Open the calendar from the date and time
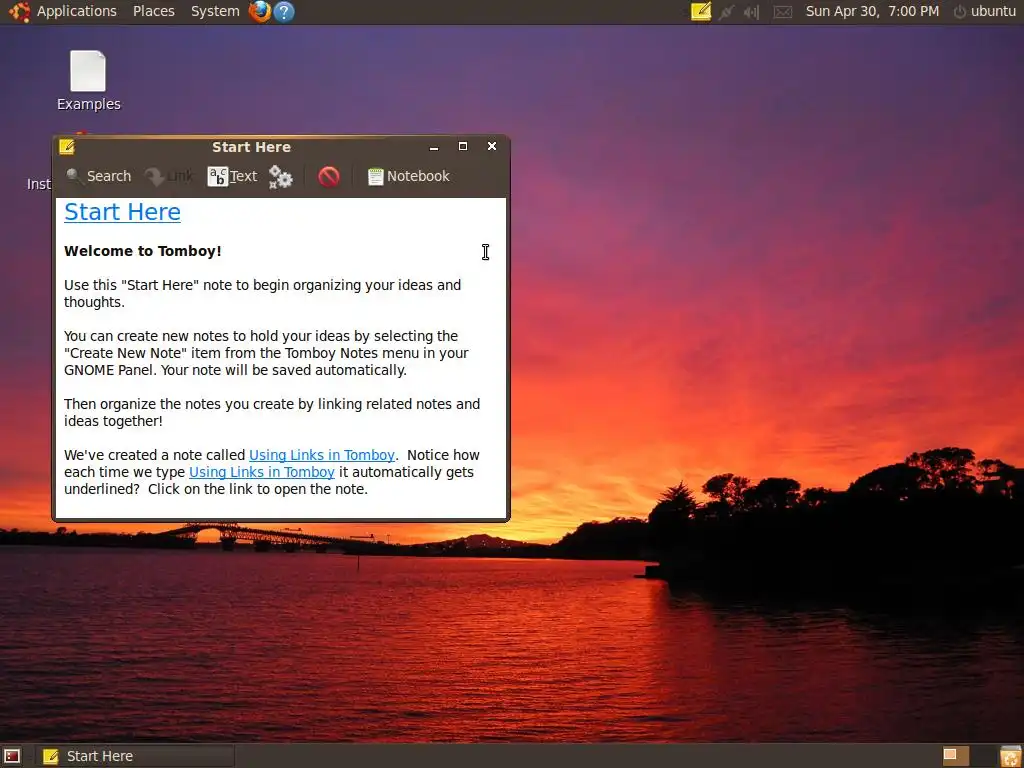Image resolution: width=1024 pixels, height=768 pixels. pos(872,11)
